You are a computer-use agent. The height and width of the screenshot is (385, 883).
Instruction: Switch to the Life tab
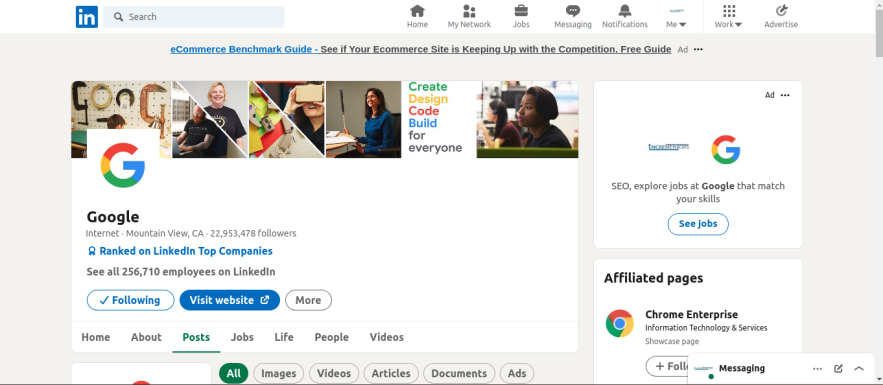click(284, 337)
